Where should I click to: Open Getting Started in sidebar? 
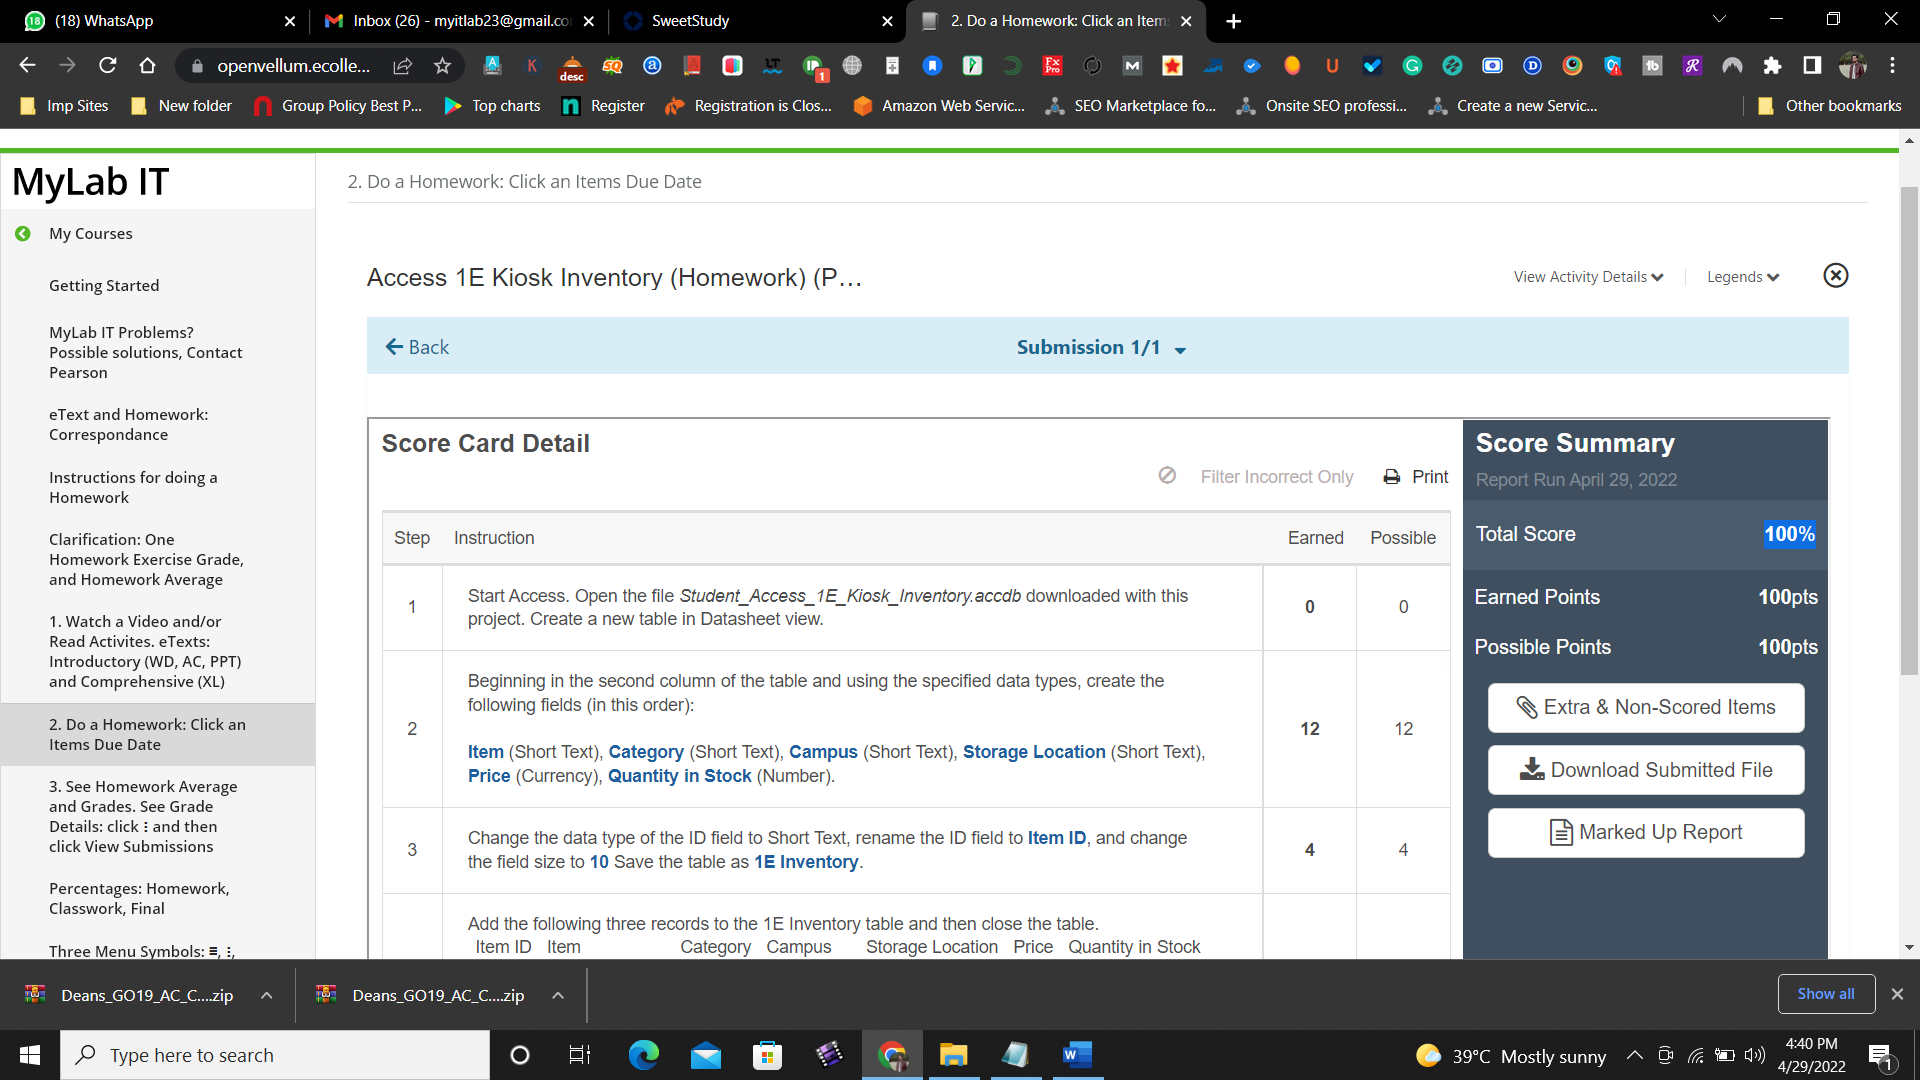click(104, 286)
